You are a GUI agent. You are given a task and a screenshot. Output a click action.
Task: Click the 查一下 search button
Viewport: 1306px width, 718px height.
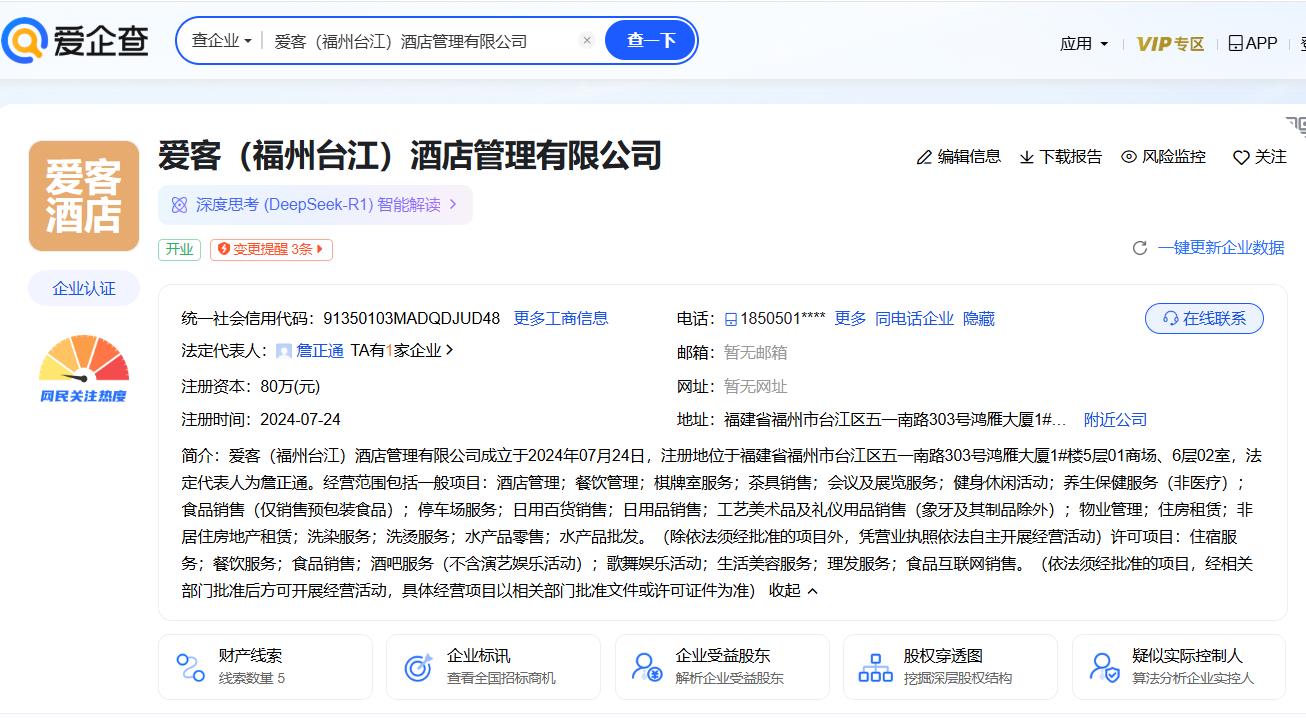651,40
